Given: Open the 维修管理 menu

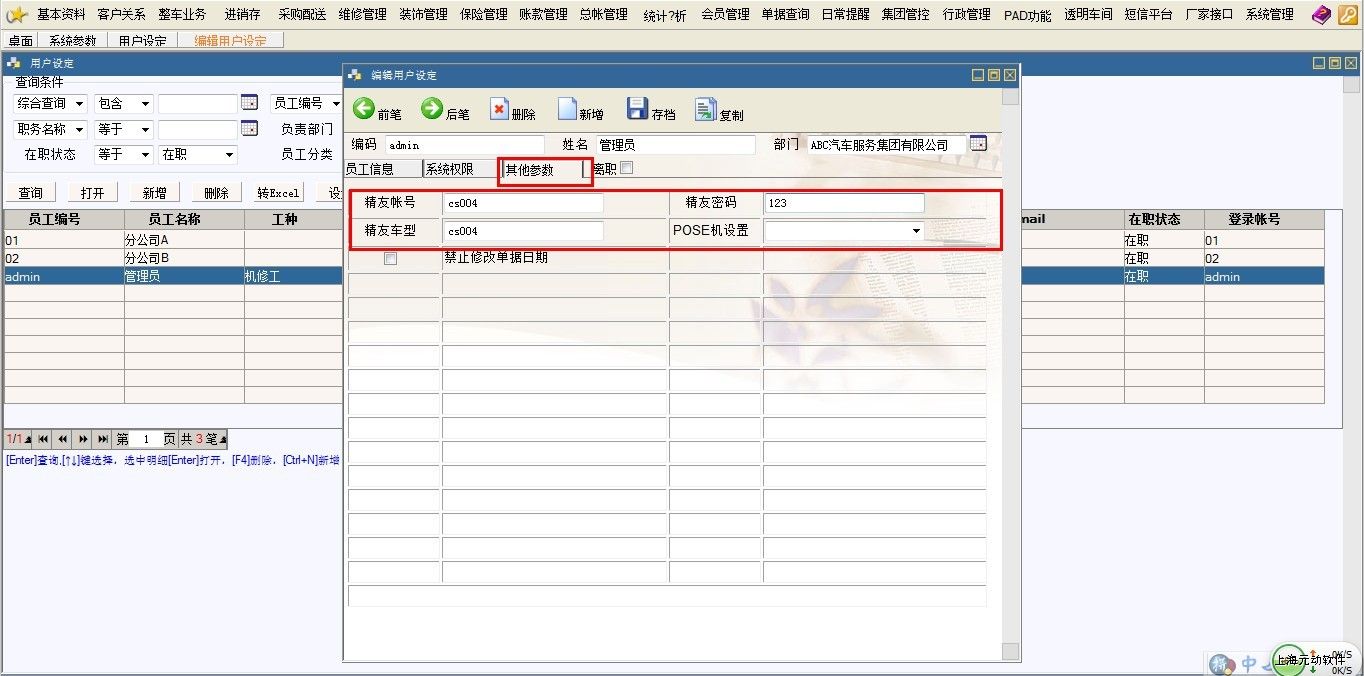Looking at the screenshot, I should coord(362,14).
